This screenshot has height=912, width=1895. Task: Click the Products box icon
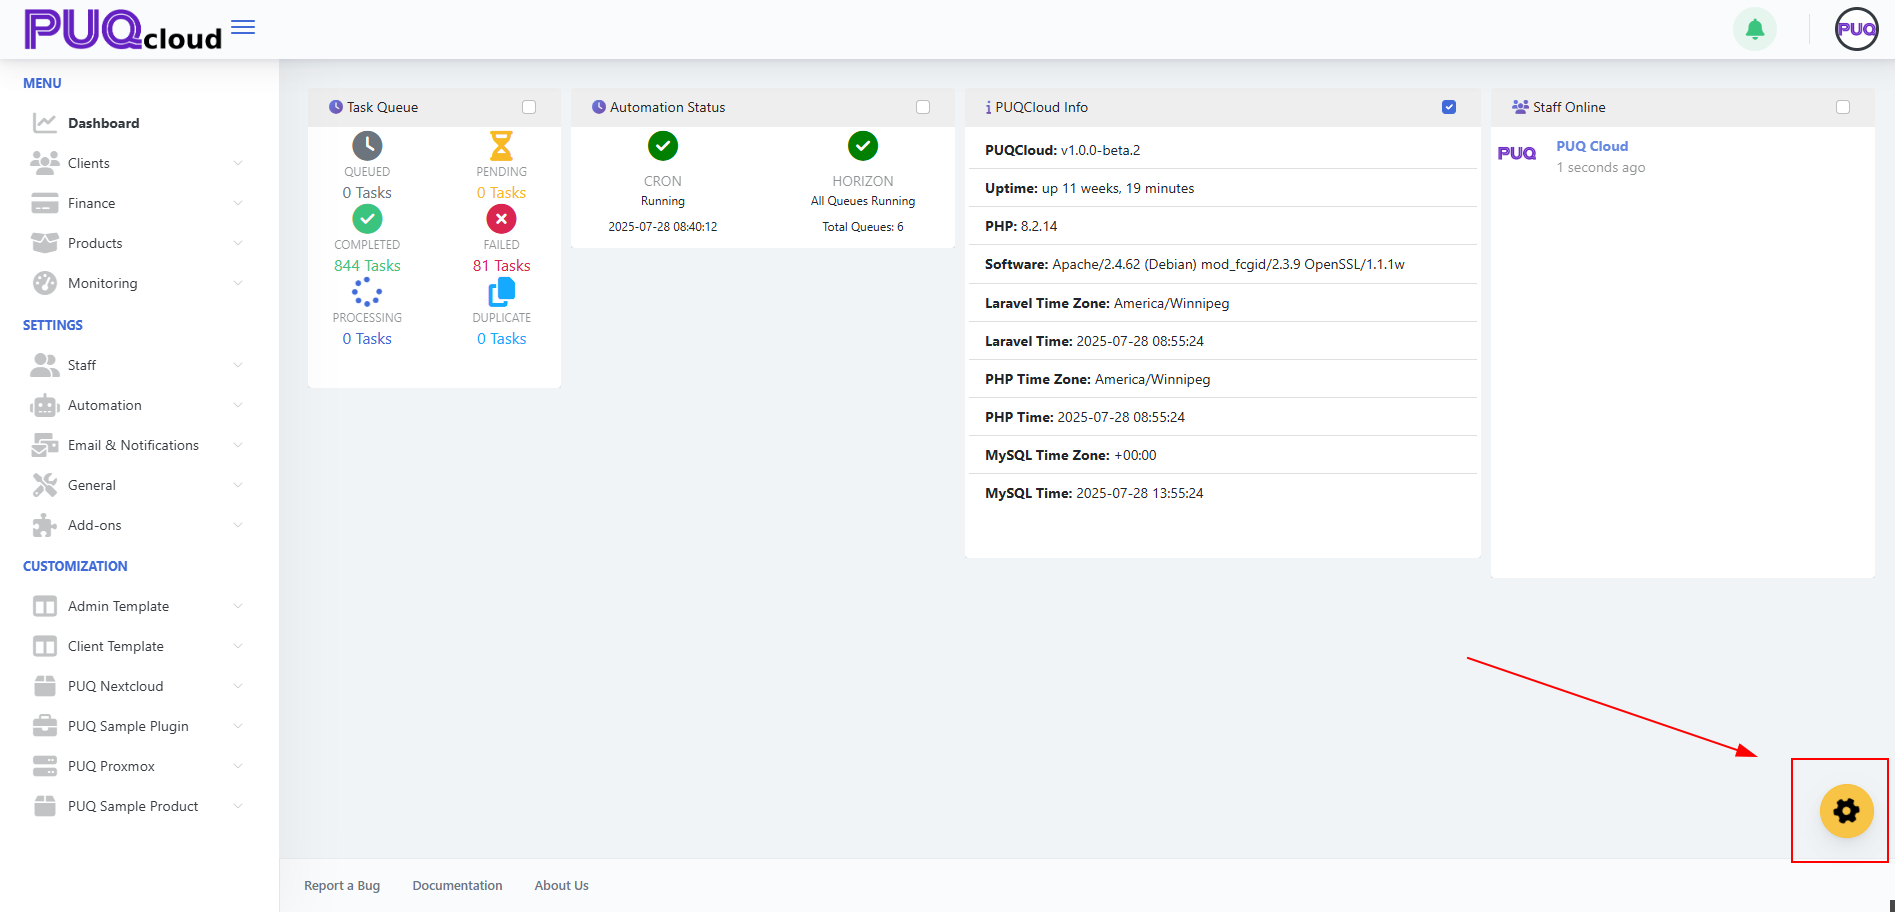45,243
